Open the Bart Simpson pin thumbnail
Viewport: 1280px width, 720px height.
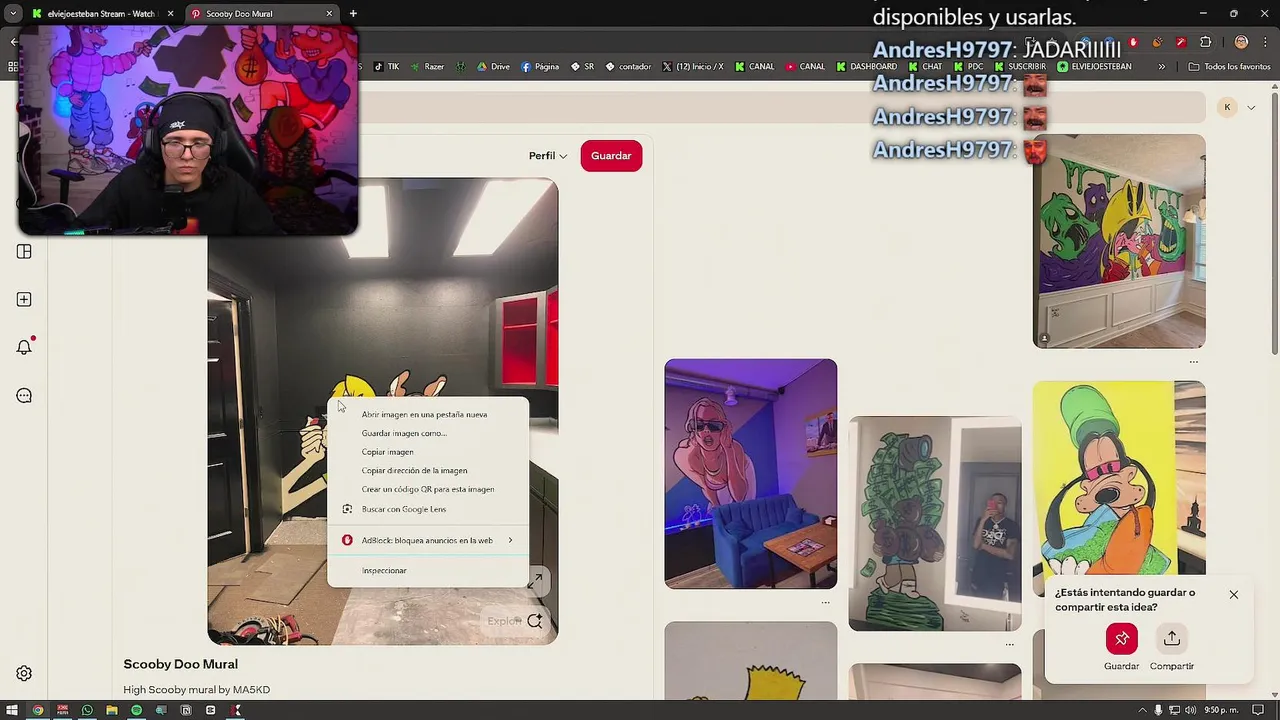point(751,660)
